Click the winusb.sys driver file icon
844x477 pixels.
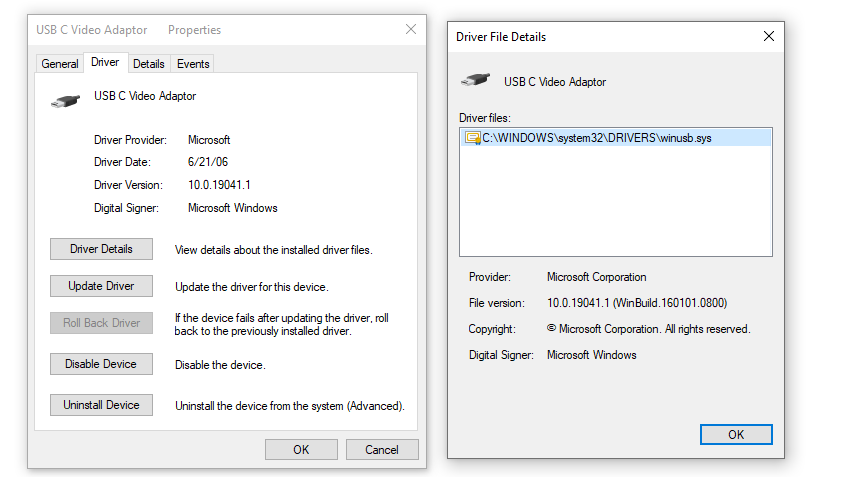[x=473, y=138]
